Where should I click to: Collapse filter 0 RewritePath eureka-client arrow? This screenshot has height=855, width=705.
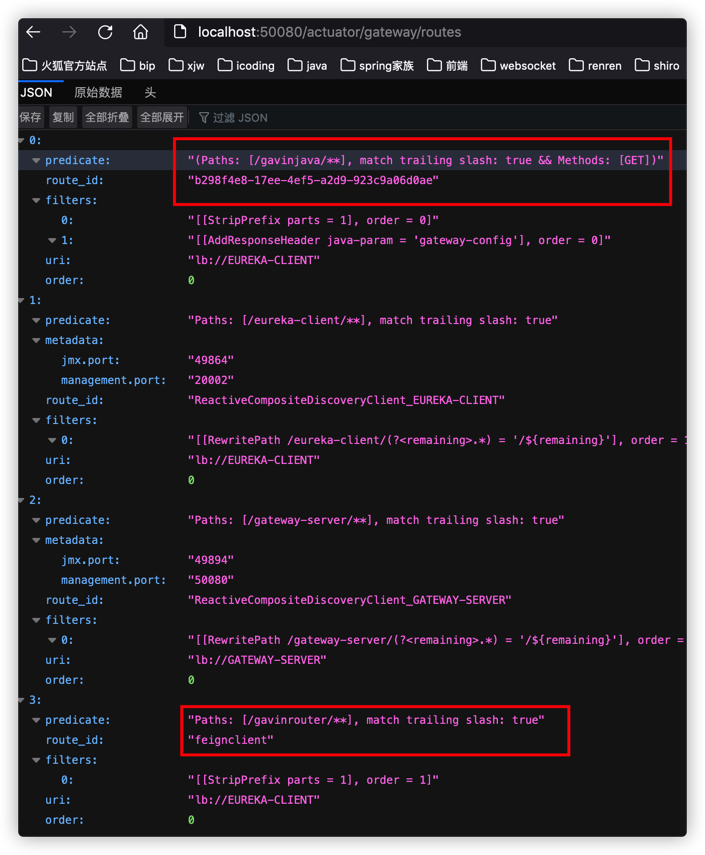click(52, 441)
